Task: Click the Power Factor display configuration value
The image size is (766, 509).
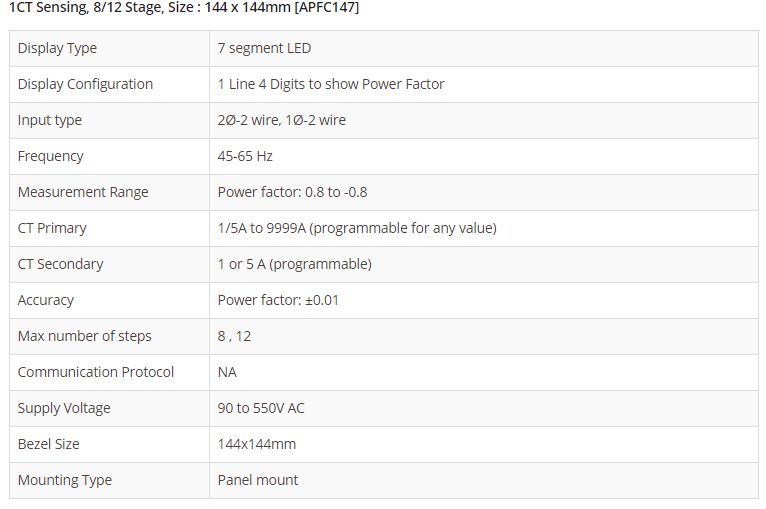Action: 331,84
